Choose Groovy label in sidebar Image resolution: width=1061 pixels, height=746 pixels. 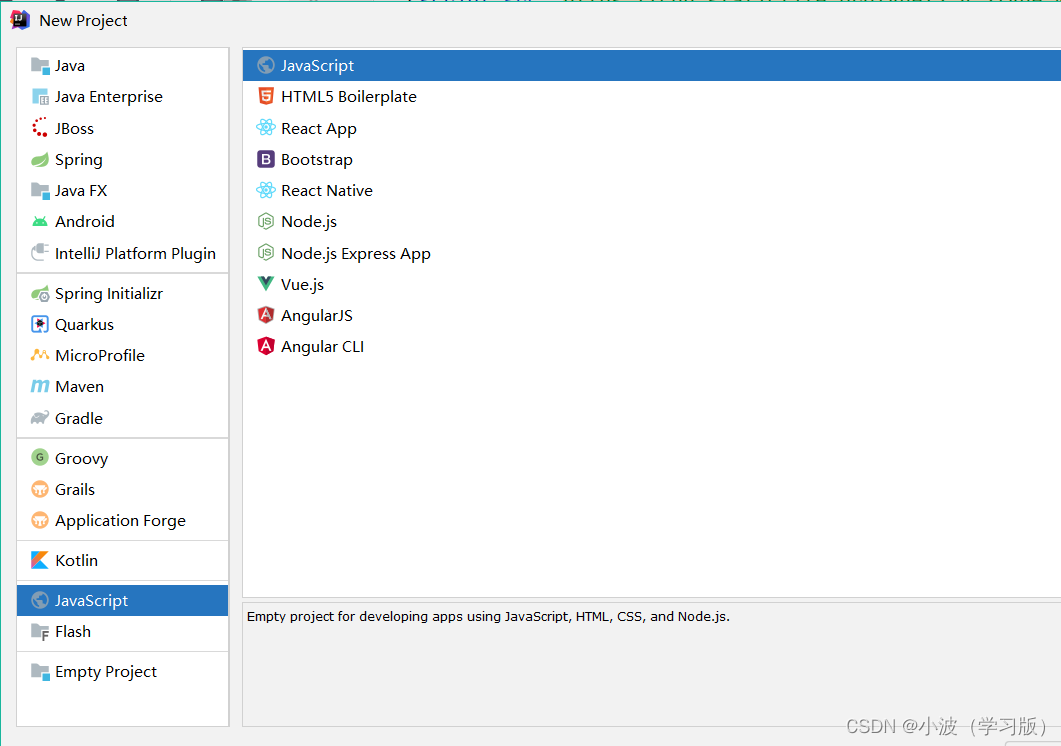click(x=81, y=459)
